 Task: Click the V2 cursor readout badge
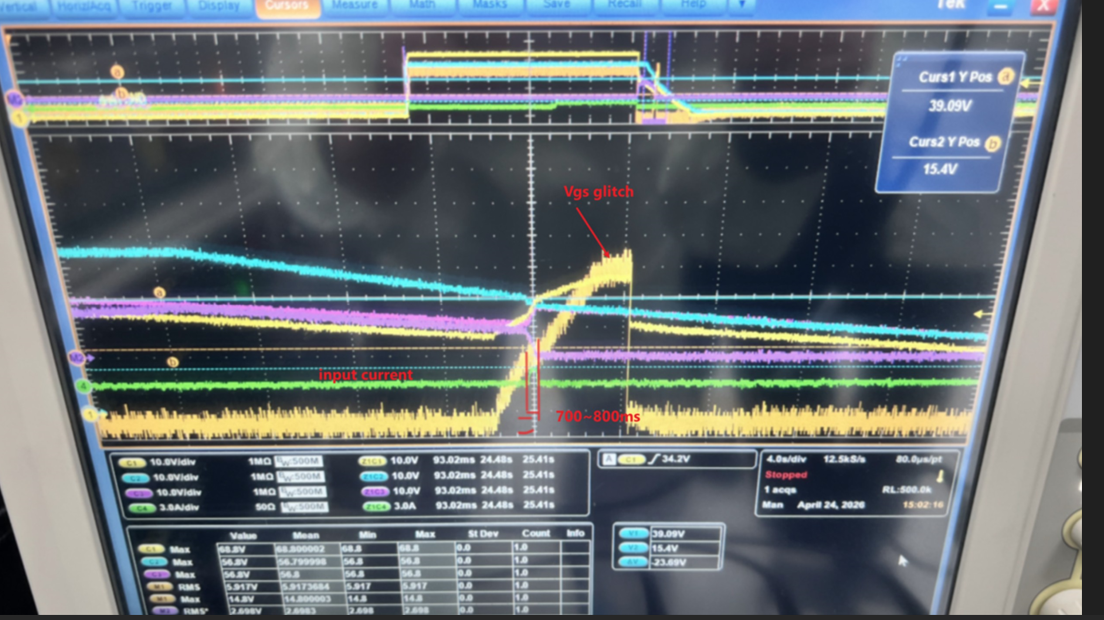tap(632, 548)
